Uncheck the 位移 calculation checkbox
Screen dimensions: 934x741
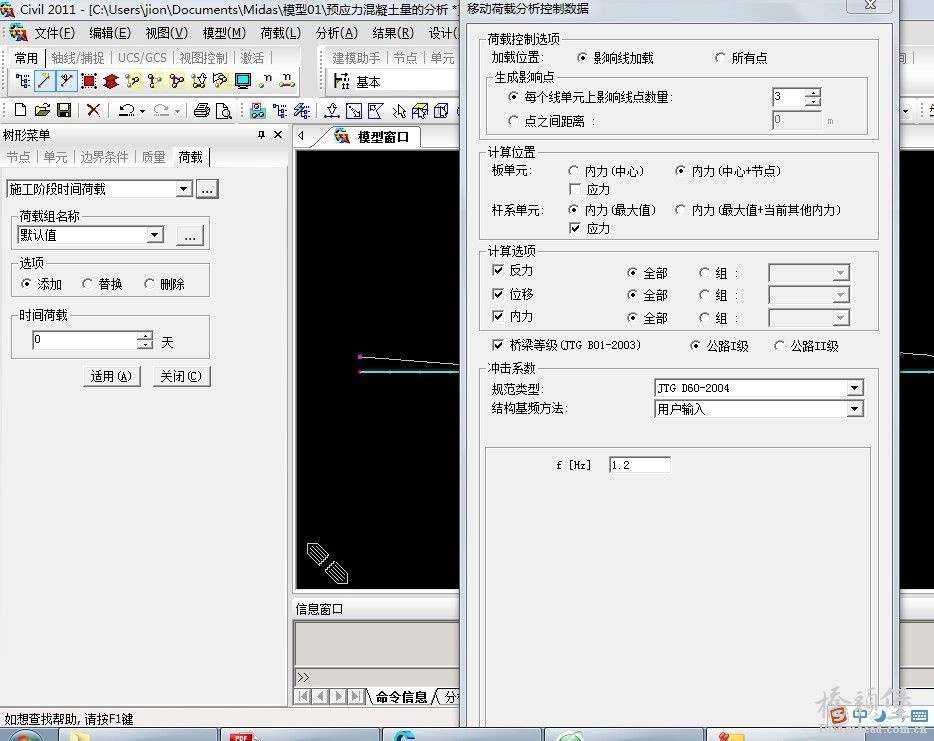coord(498,294)
